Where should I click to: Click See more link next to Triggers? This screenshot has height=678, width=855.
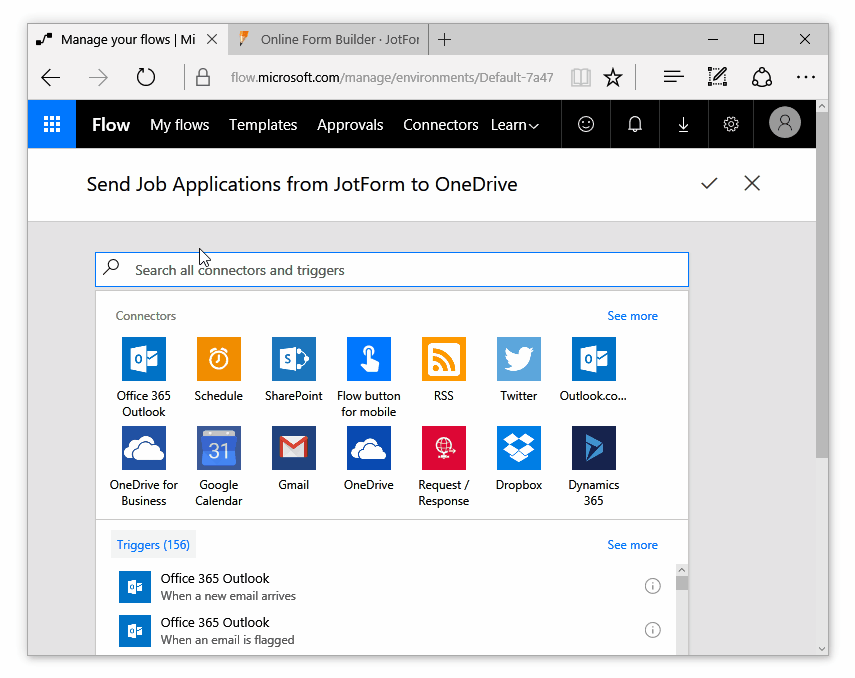632,545
